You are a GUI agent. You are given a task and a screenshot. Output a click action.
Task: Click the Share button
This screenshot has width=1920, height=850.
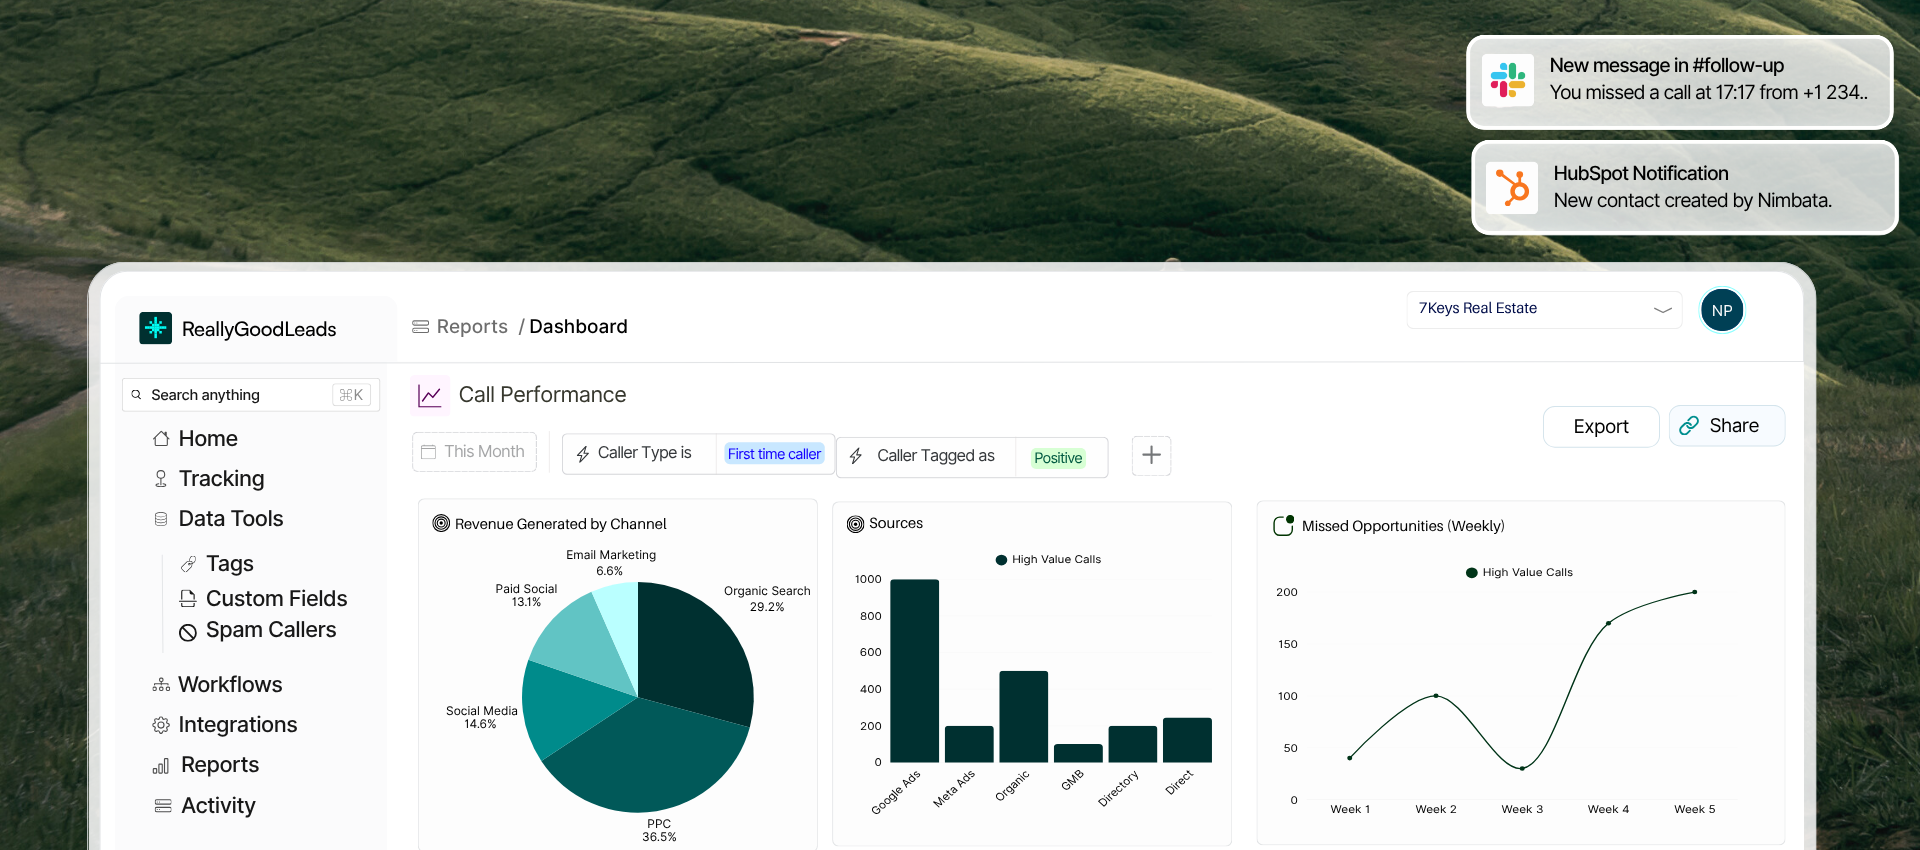(x=1726, y=426)
